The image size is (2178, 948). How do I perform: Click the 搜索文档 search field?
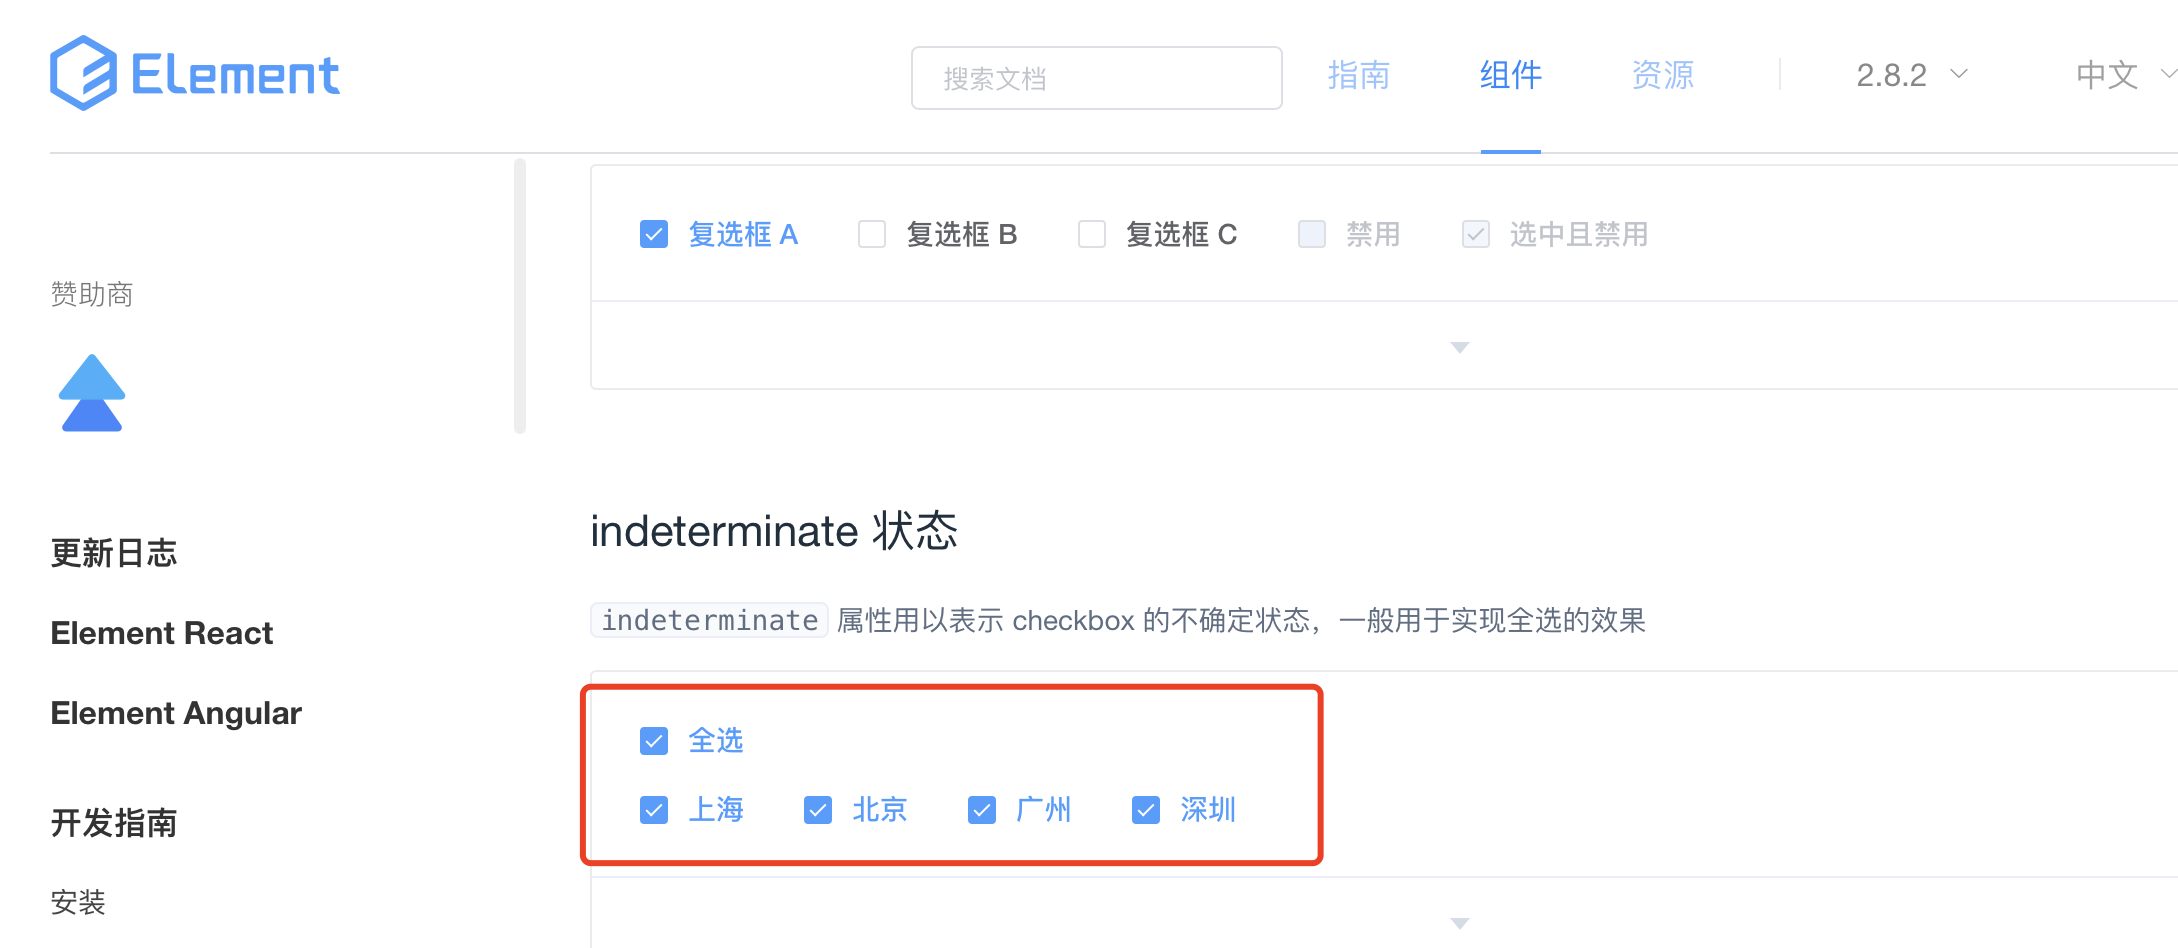tap(1096, 78)
